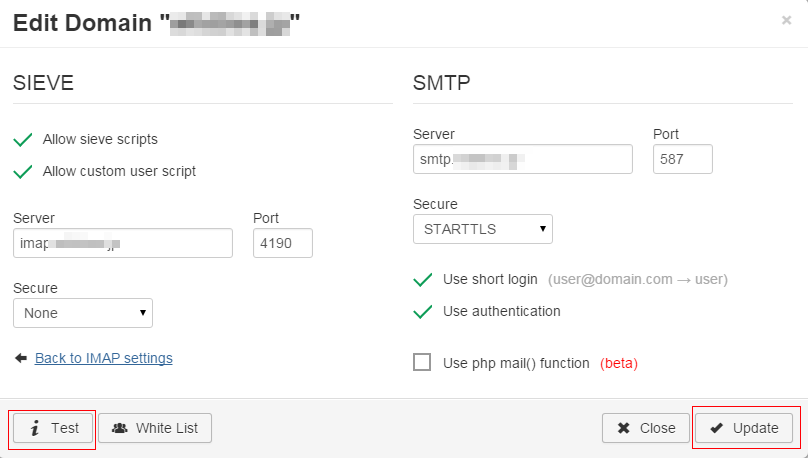808x458 pixels.
Task: Click the info icon on Test button
Action: click(x=35, y=428)
